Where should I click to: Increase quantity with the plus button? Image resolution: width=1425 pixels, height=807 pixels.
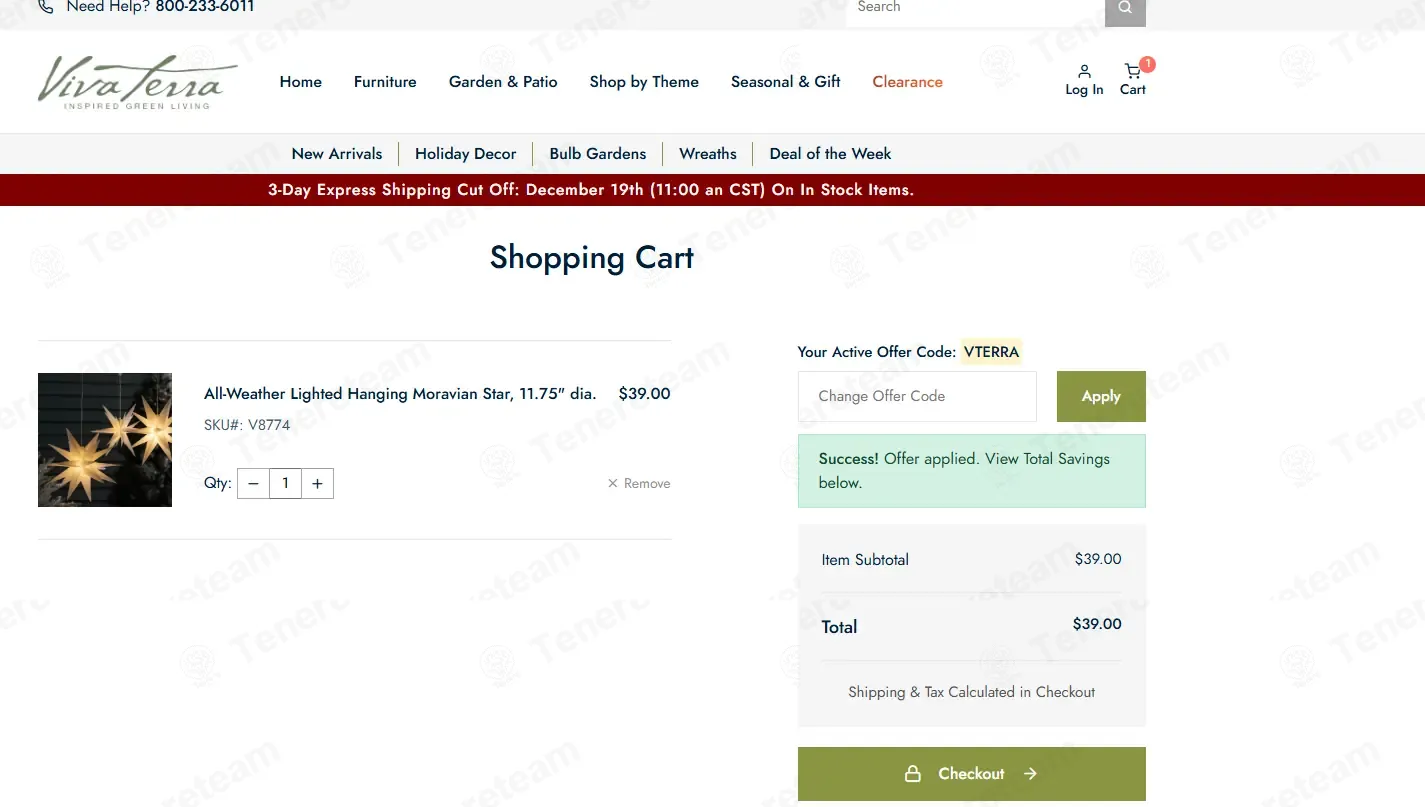317,484
